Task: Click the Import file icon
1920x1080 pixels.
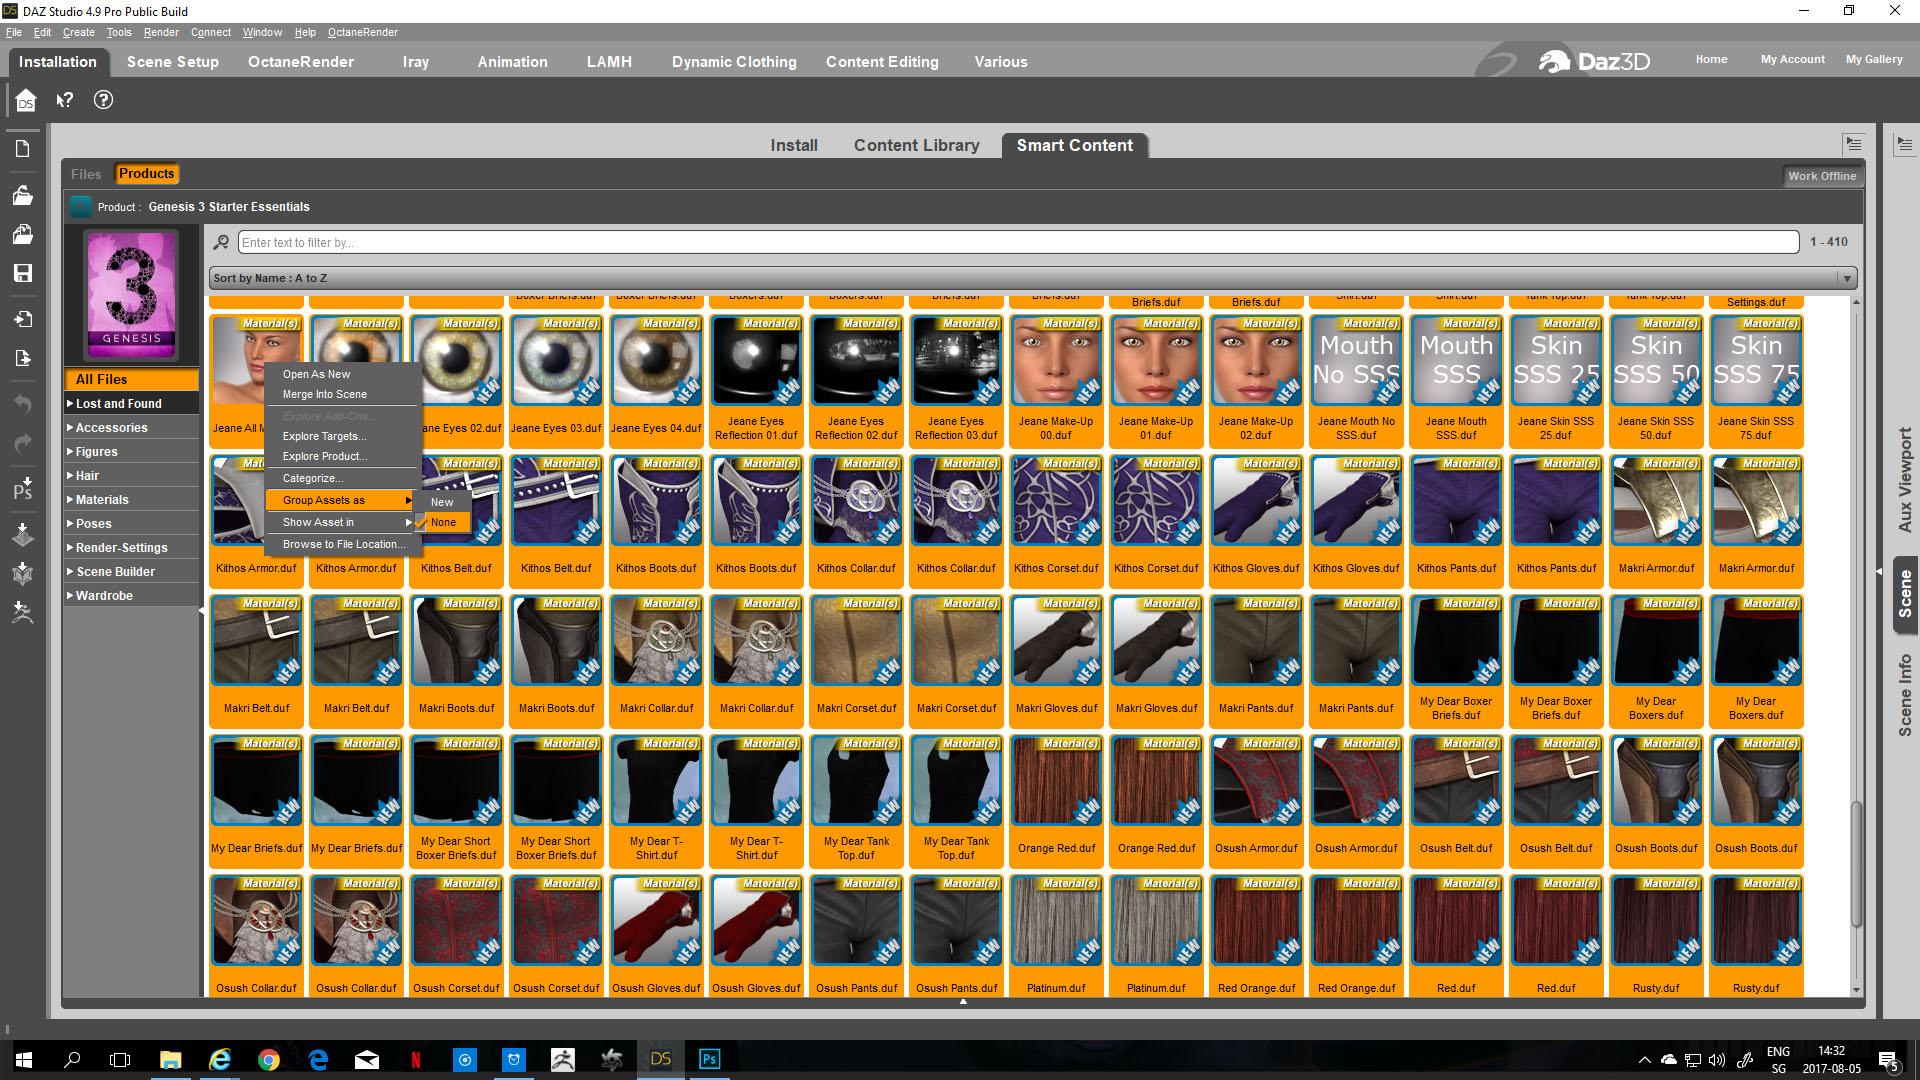Action: 23,319
